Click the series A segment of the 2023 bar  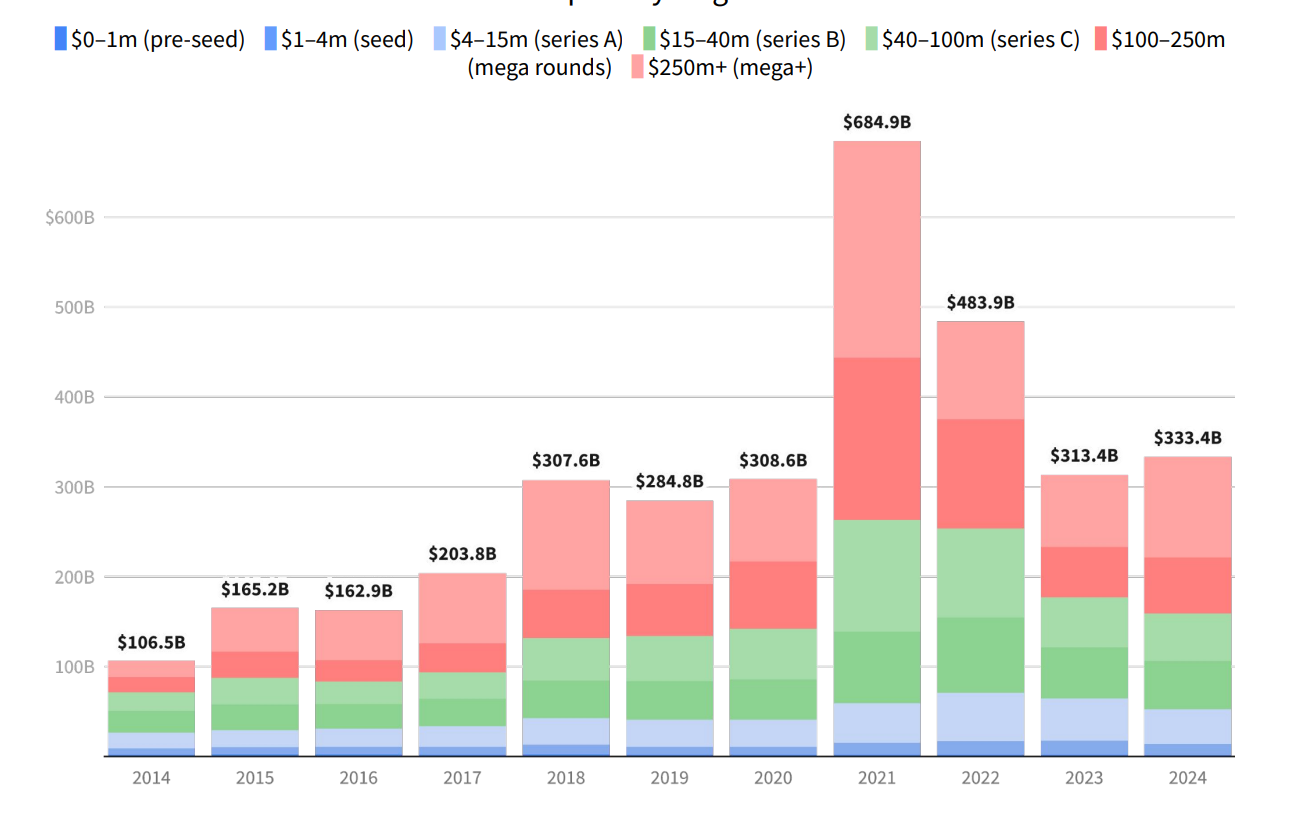pos(1084,719)
